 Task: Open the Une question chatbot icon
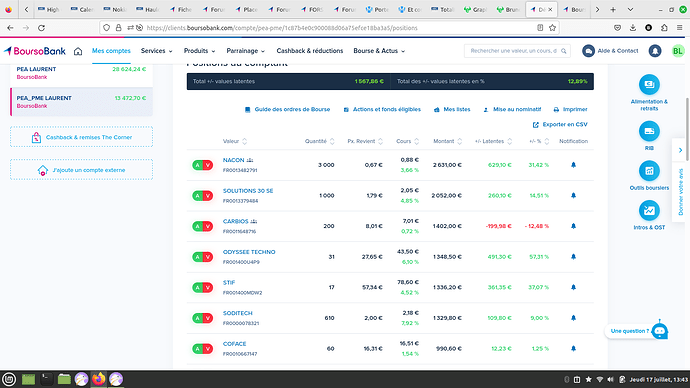(660, 331)
